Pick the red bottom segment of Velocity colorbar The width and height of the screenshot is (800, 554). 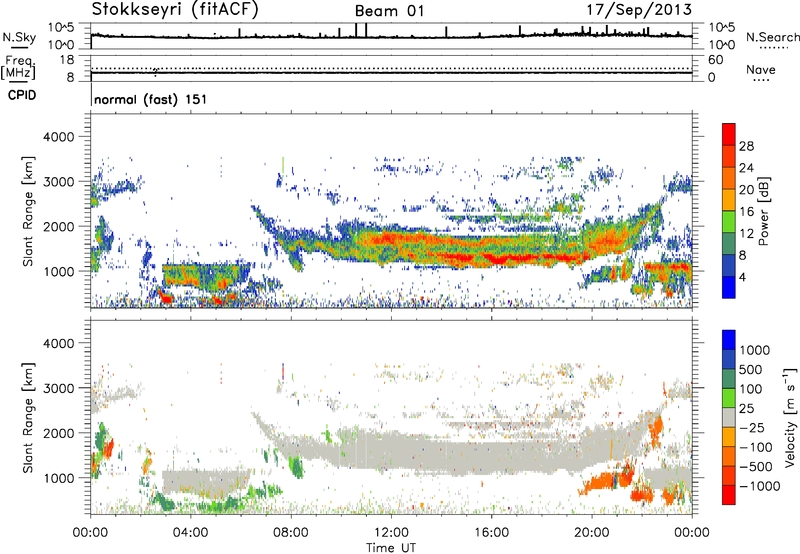[x=729, y=495]
